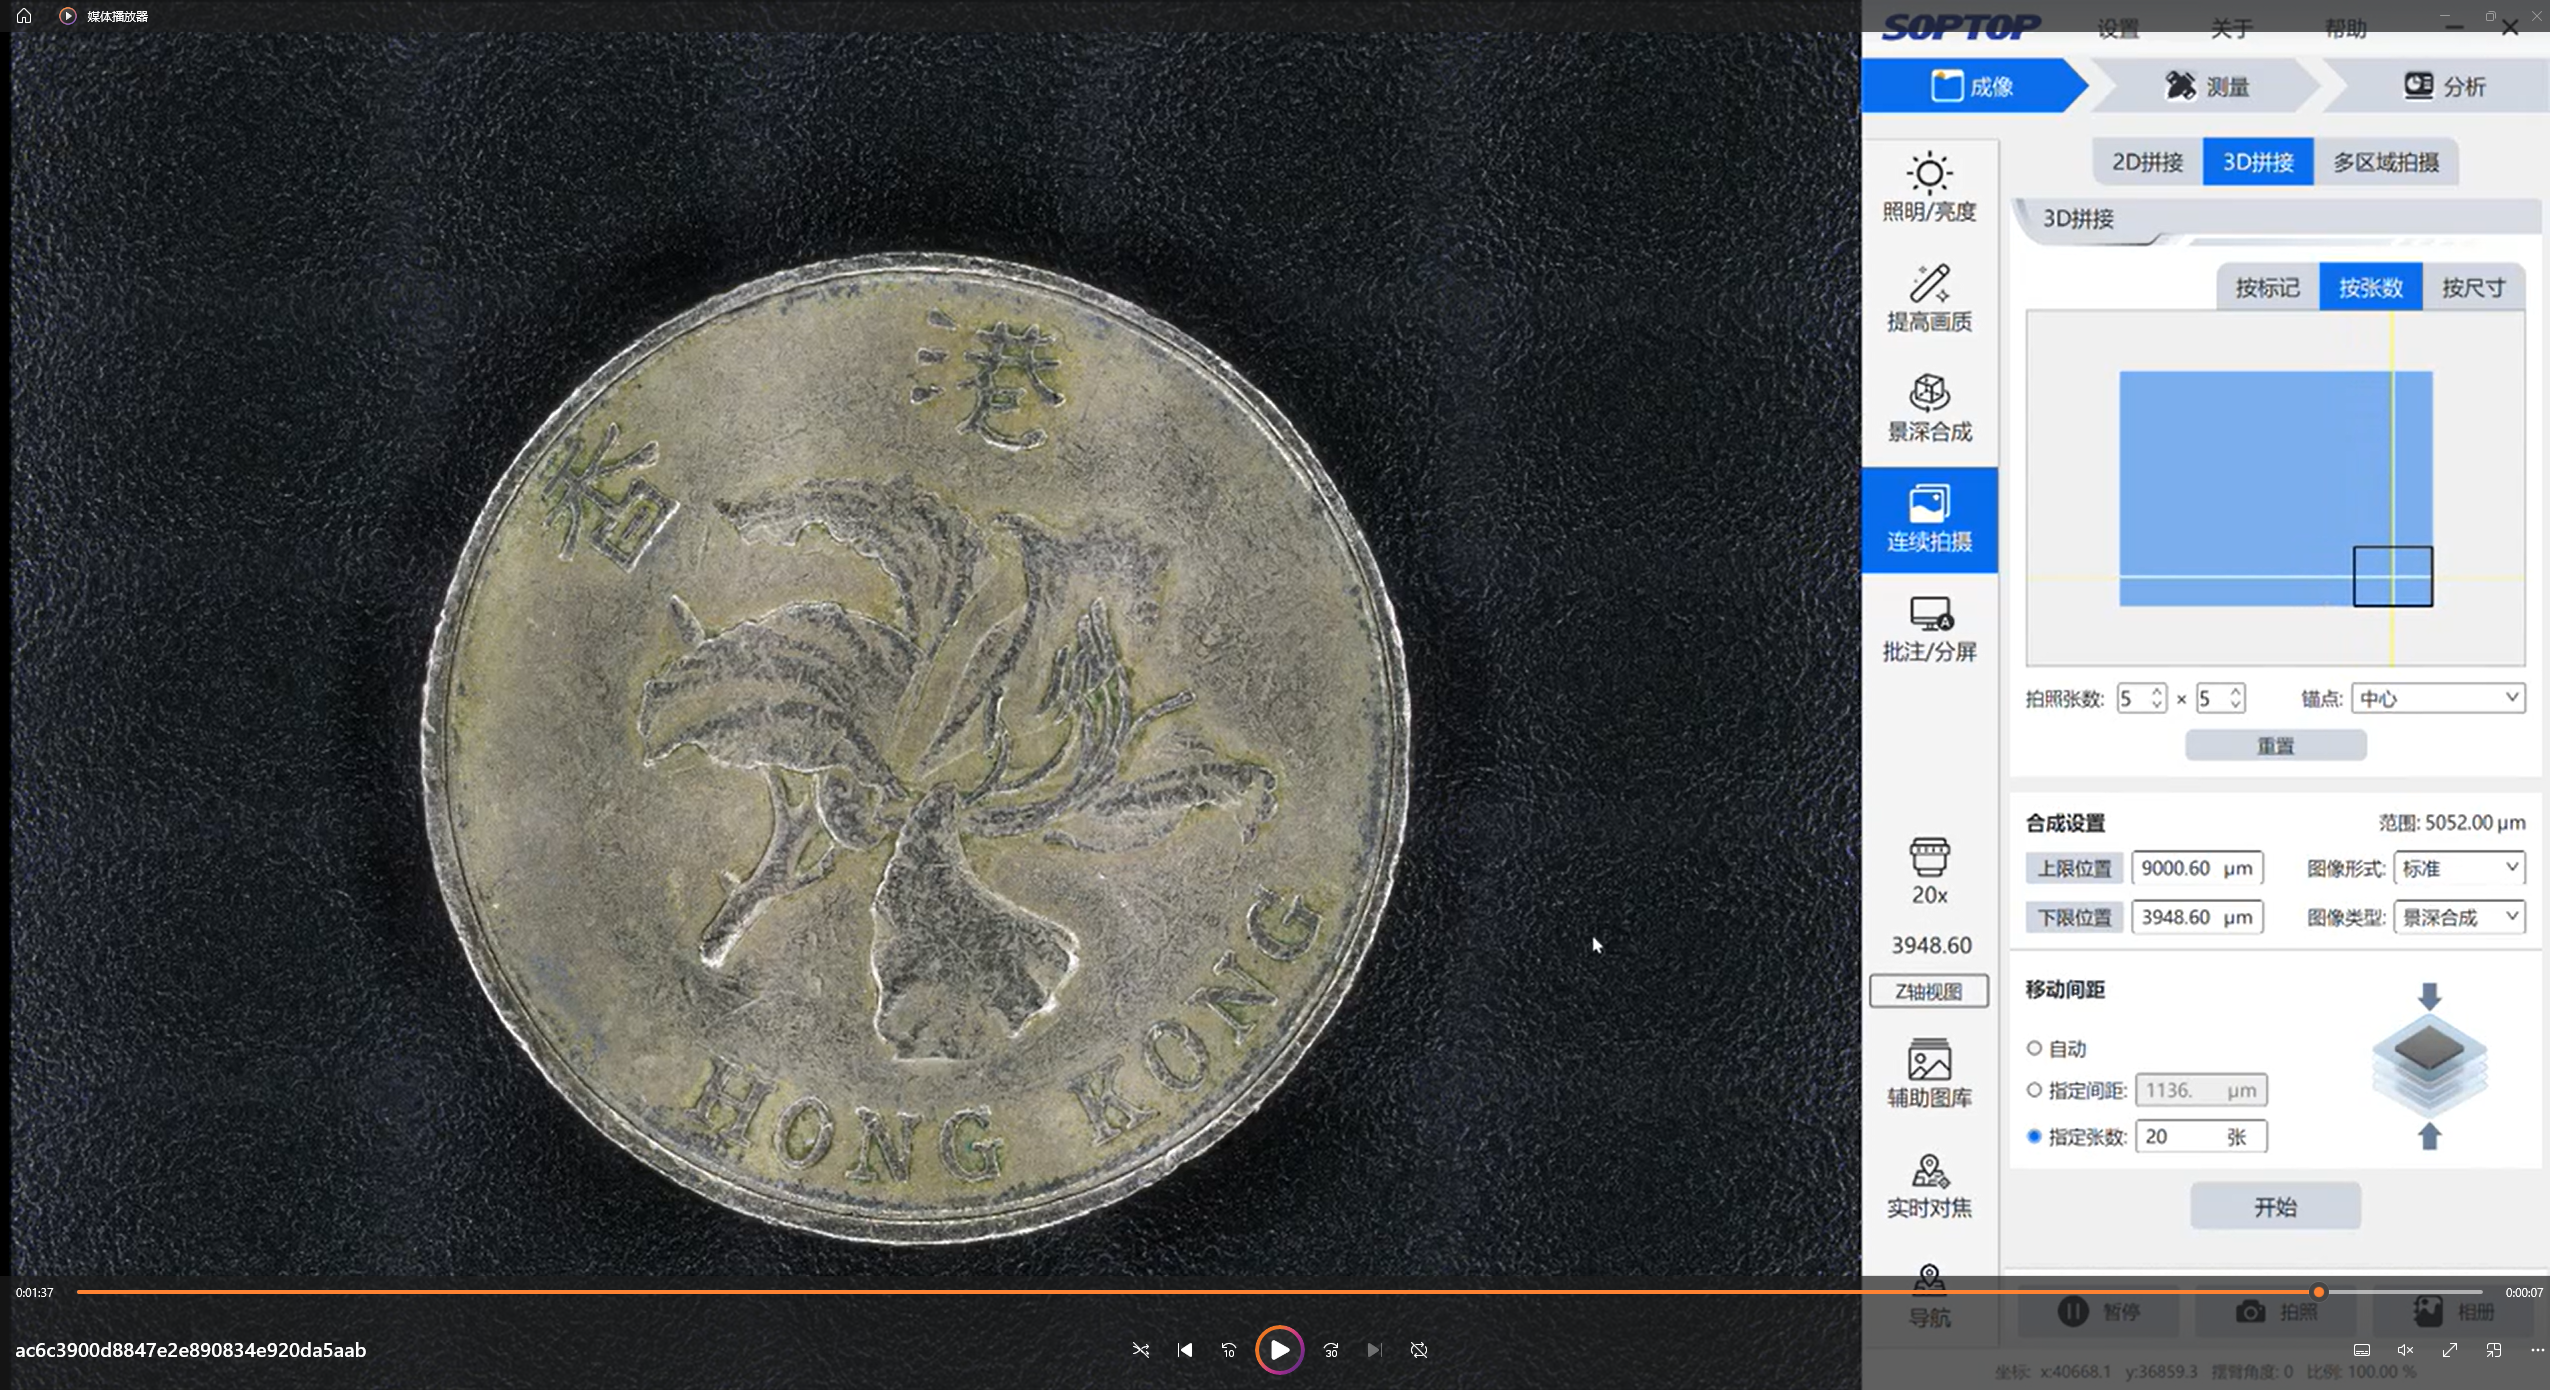Open the 照明/亮度 lighting panel
The height and width of the screenshot is (1390, 2550).
point(1929,187)
